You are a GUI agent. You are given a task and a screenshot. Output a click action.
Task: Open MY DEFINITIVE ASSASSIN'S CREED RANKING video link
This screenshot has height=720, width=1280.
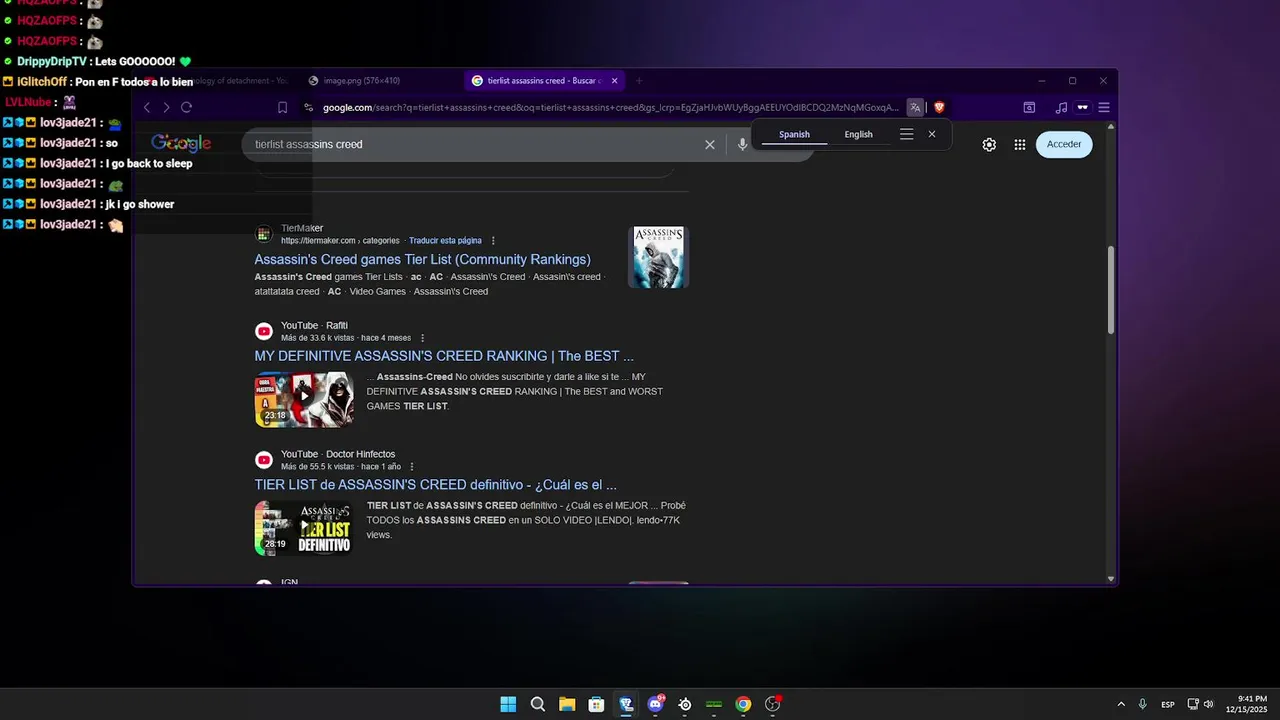(444, 356)
